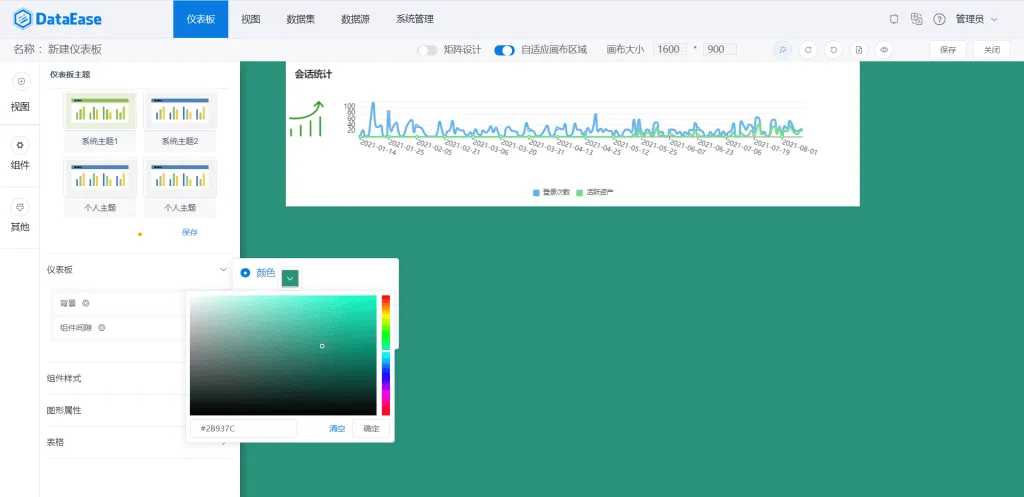This screenshot has height=497, width=1024.
Task: Select the 颜色 radio button
Action: (x=246, y=272)
